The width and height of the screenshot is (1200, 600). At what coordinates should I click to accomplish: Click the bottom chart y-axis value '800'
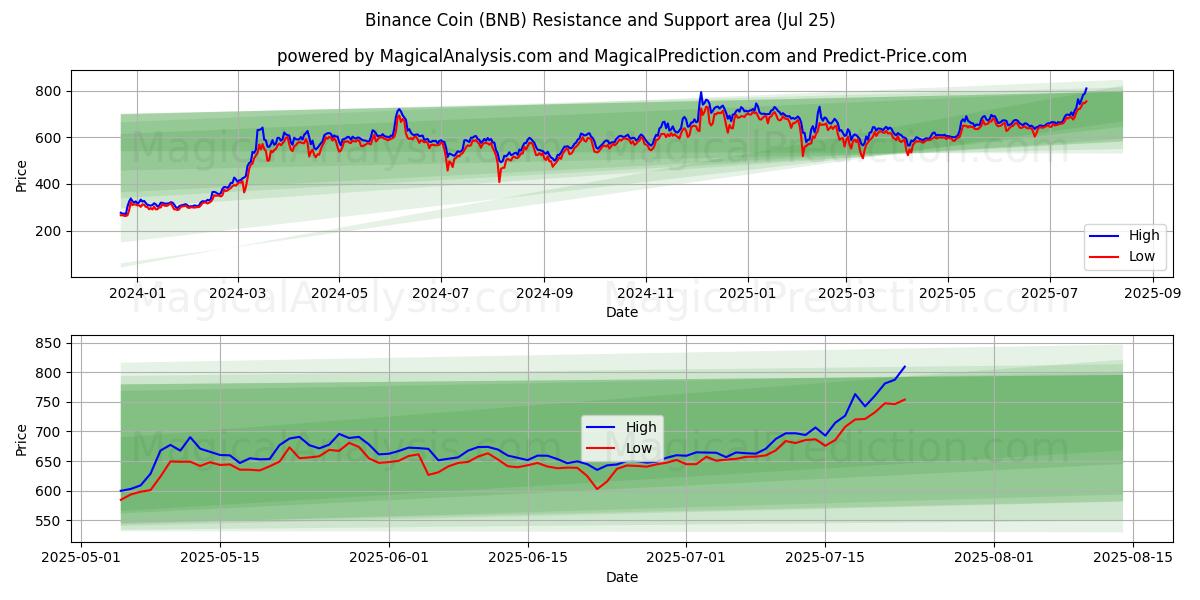pos(50,373)
